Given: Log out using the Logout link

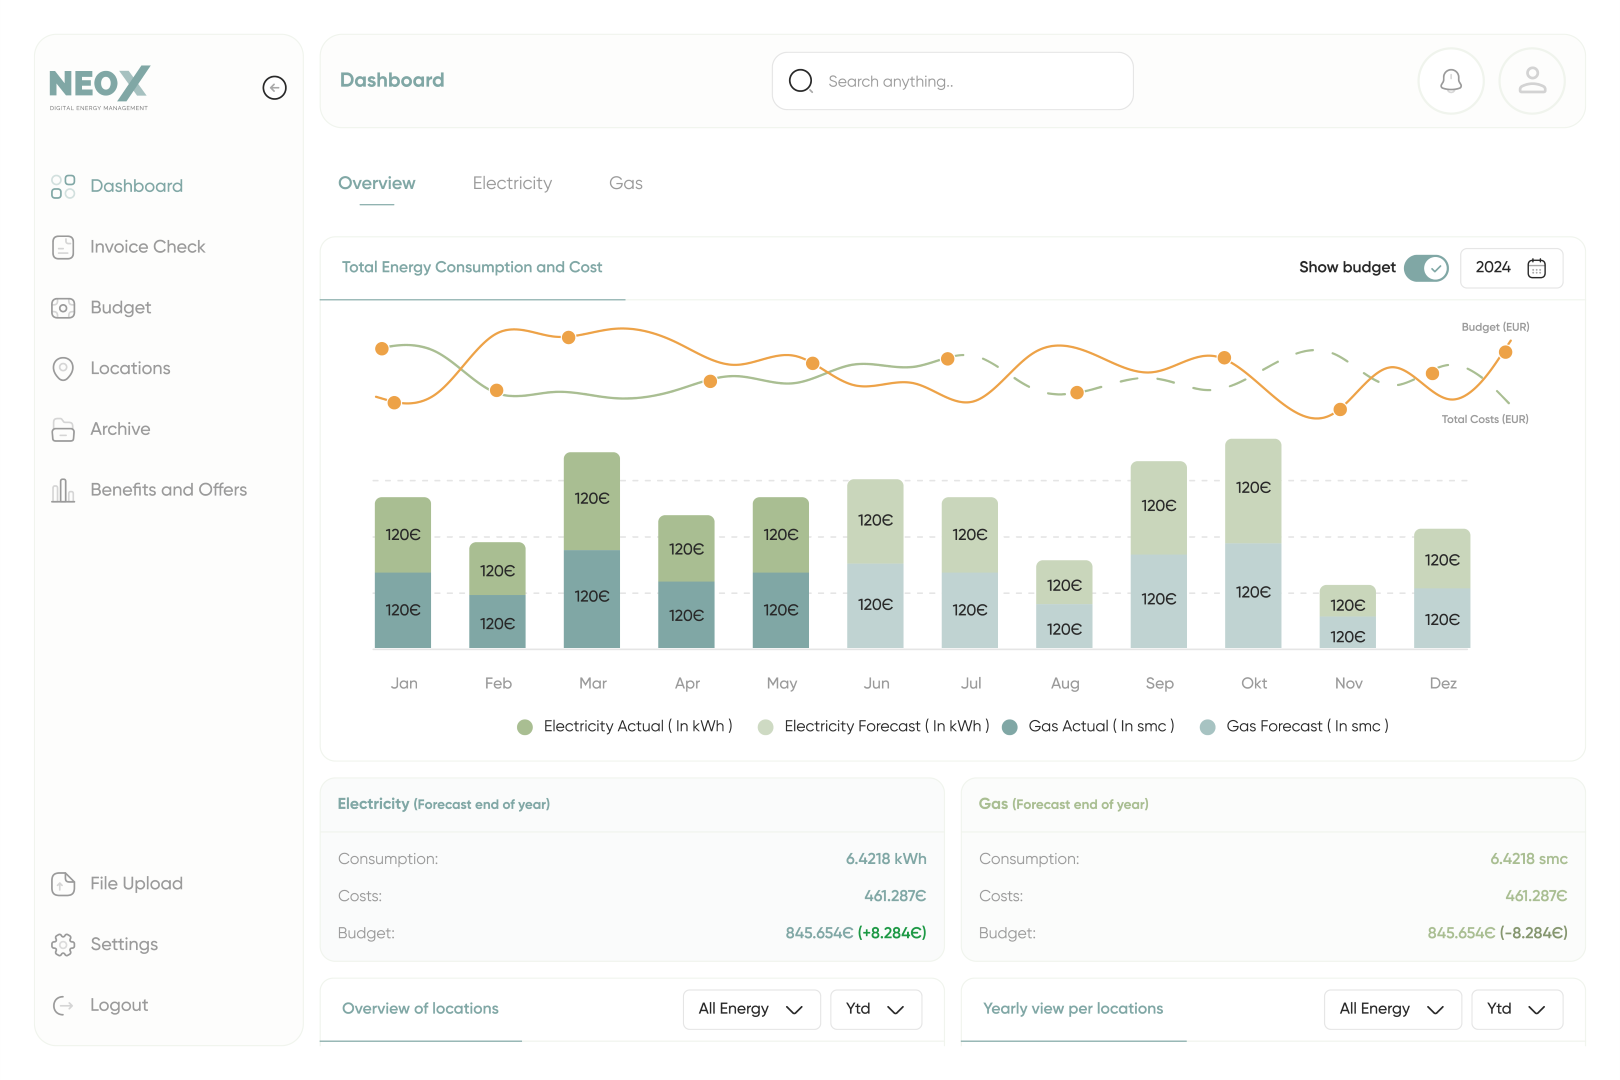Looking at the screenshot, I should point(118,1006).
